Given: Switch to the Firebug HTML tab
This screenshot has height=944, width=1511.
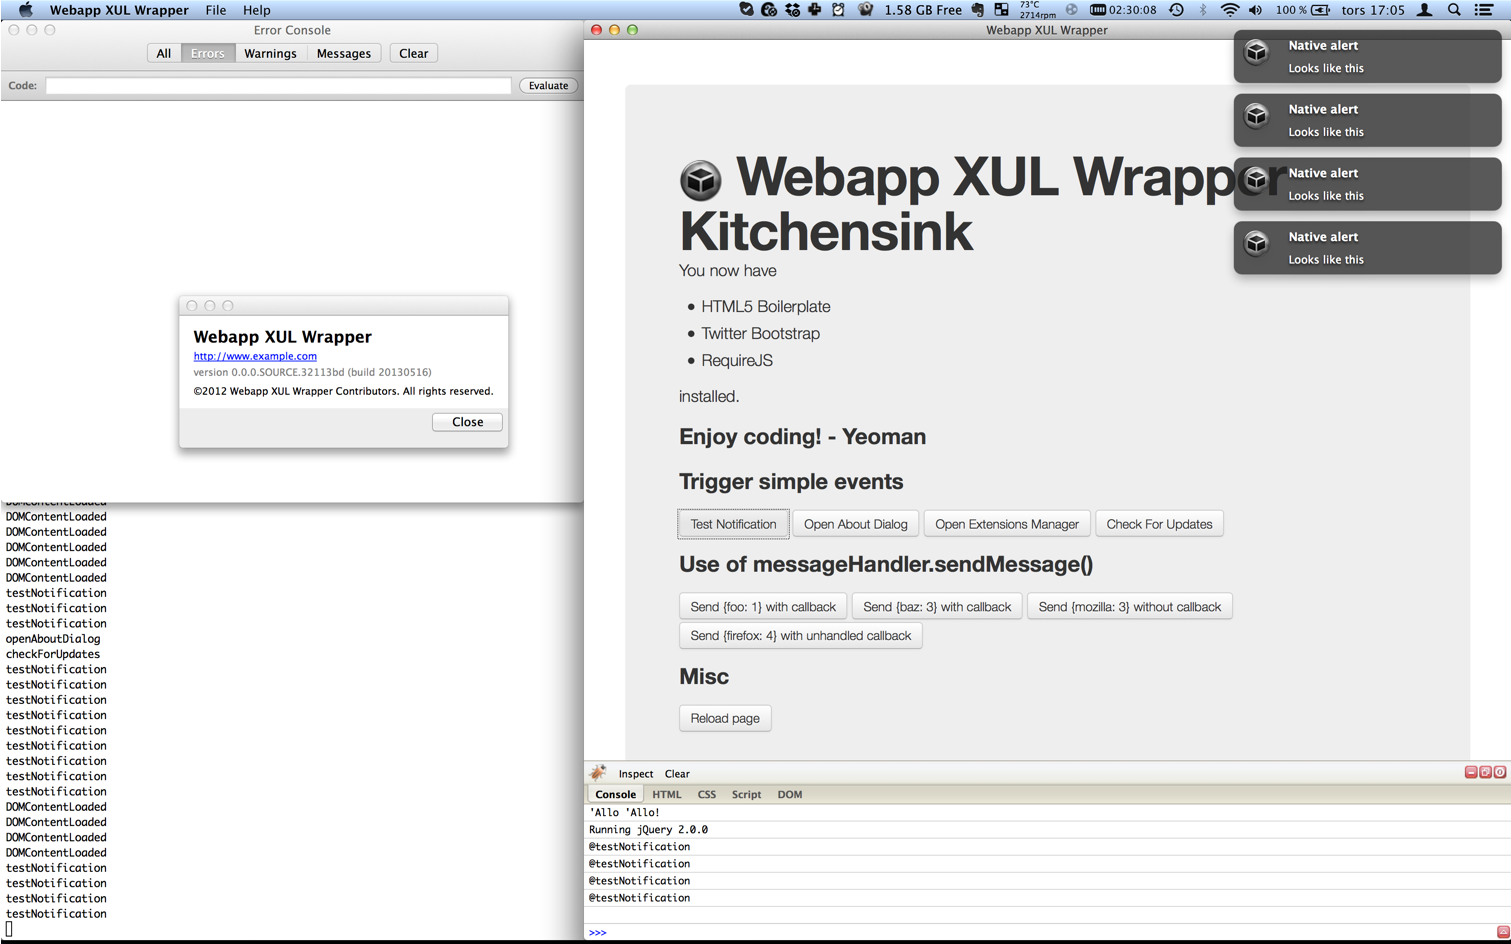Looking at the screenshot, I should [x=667, y=795].
